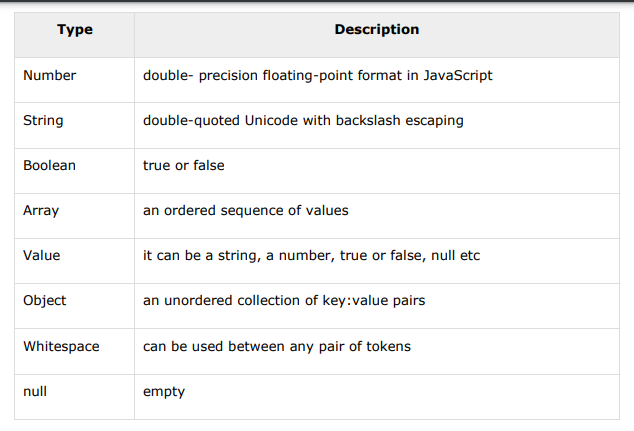The width and height of the screenshot is (634, 431).
Task: Click the 'empty' description cell
Action: [164, 391]
